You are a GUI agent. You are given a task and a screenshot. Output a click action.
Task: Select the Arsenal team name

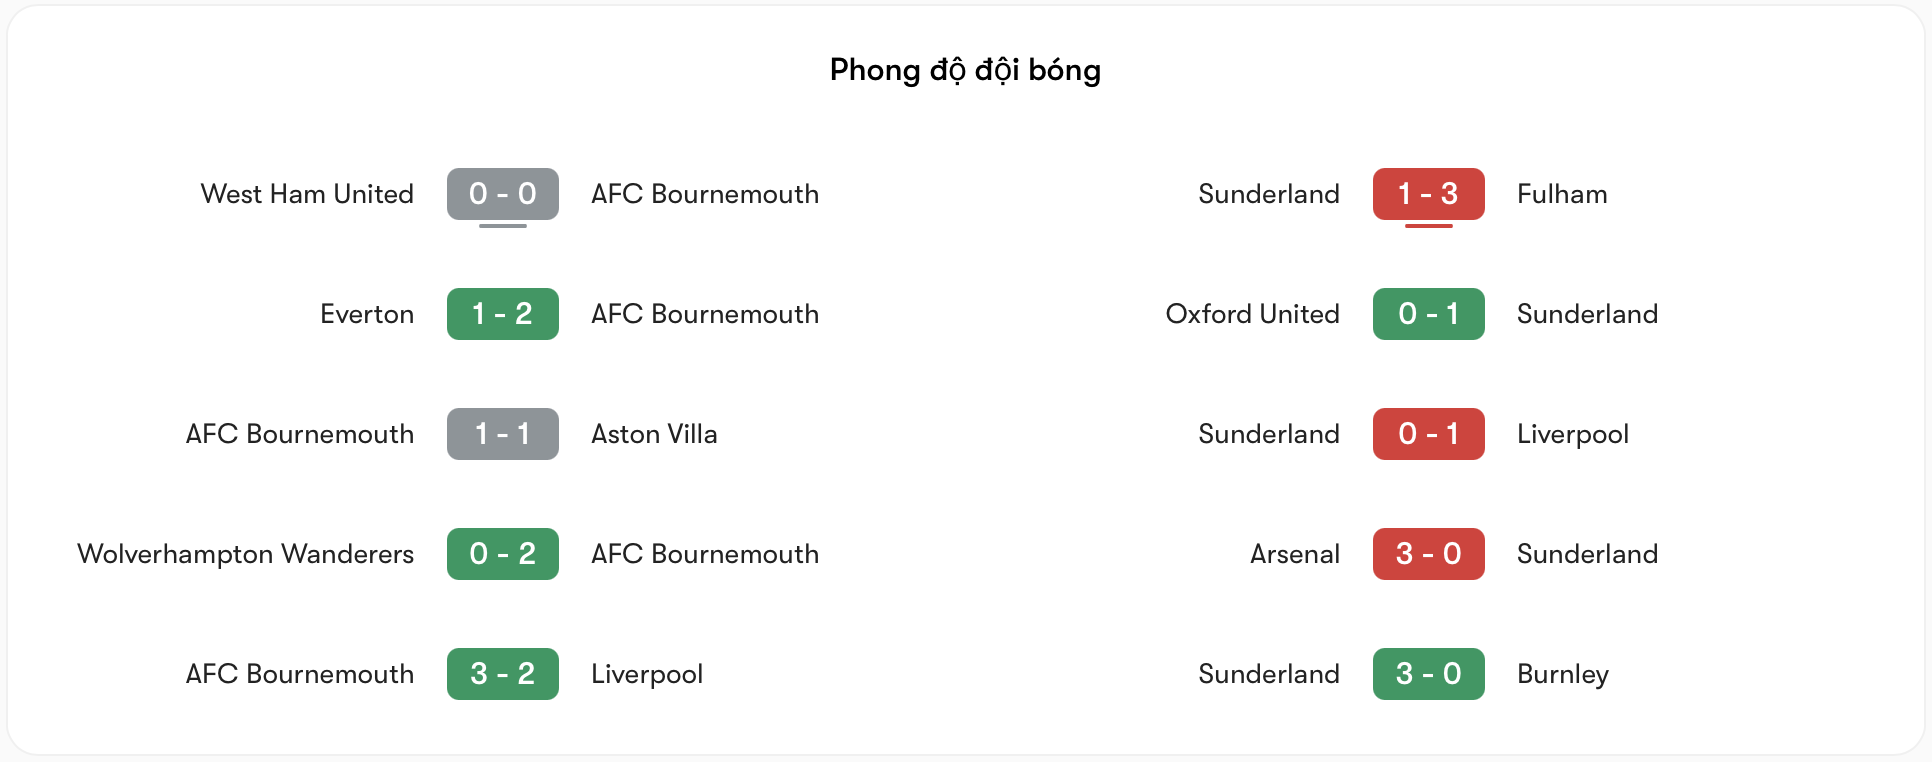tap(1294, 554)
